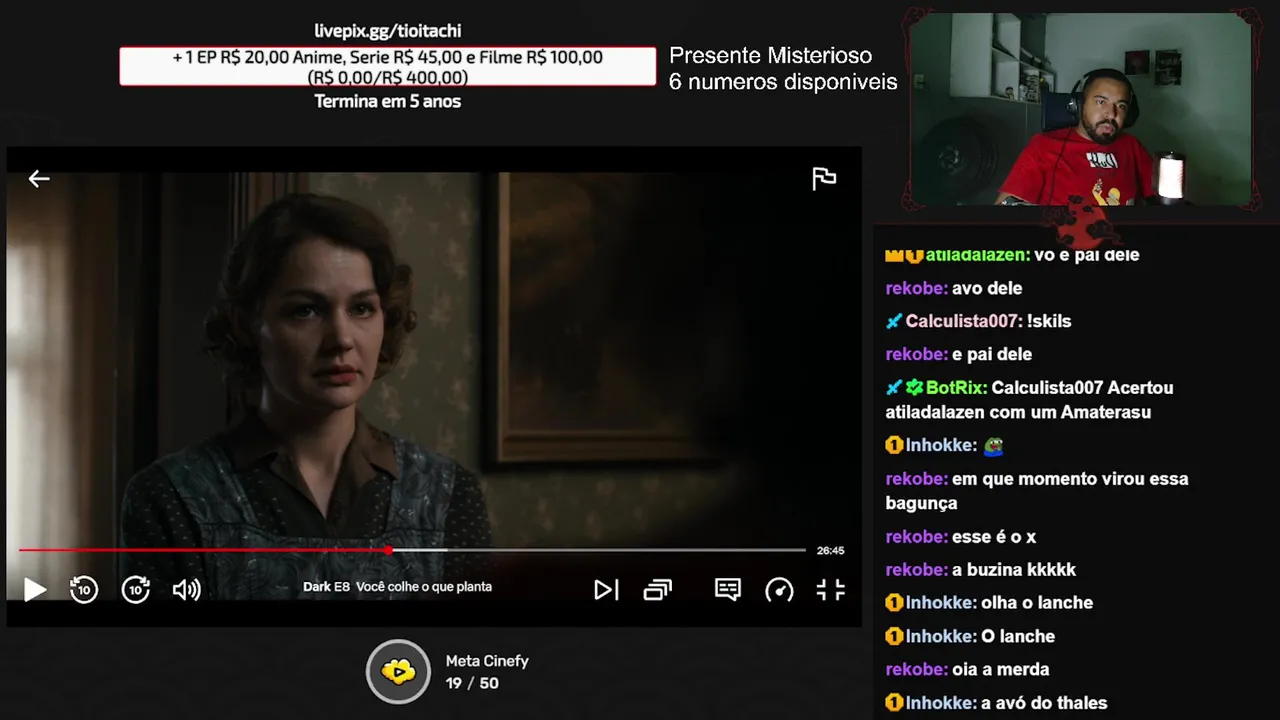Click the 'Acertou atiladalazen com um Amaterasu' message
Screen dimensions: 1280x720
tap(1030, 400)
